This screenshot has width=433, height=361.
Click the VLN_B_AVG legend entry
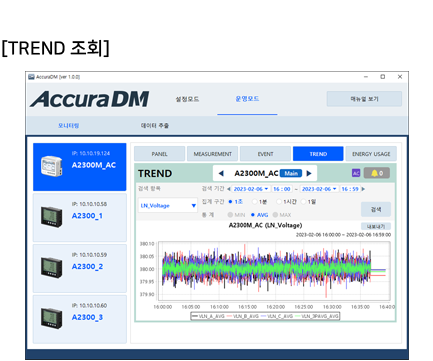click(243, 316)
